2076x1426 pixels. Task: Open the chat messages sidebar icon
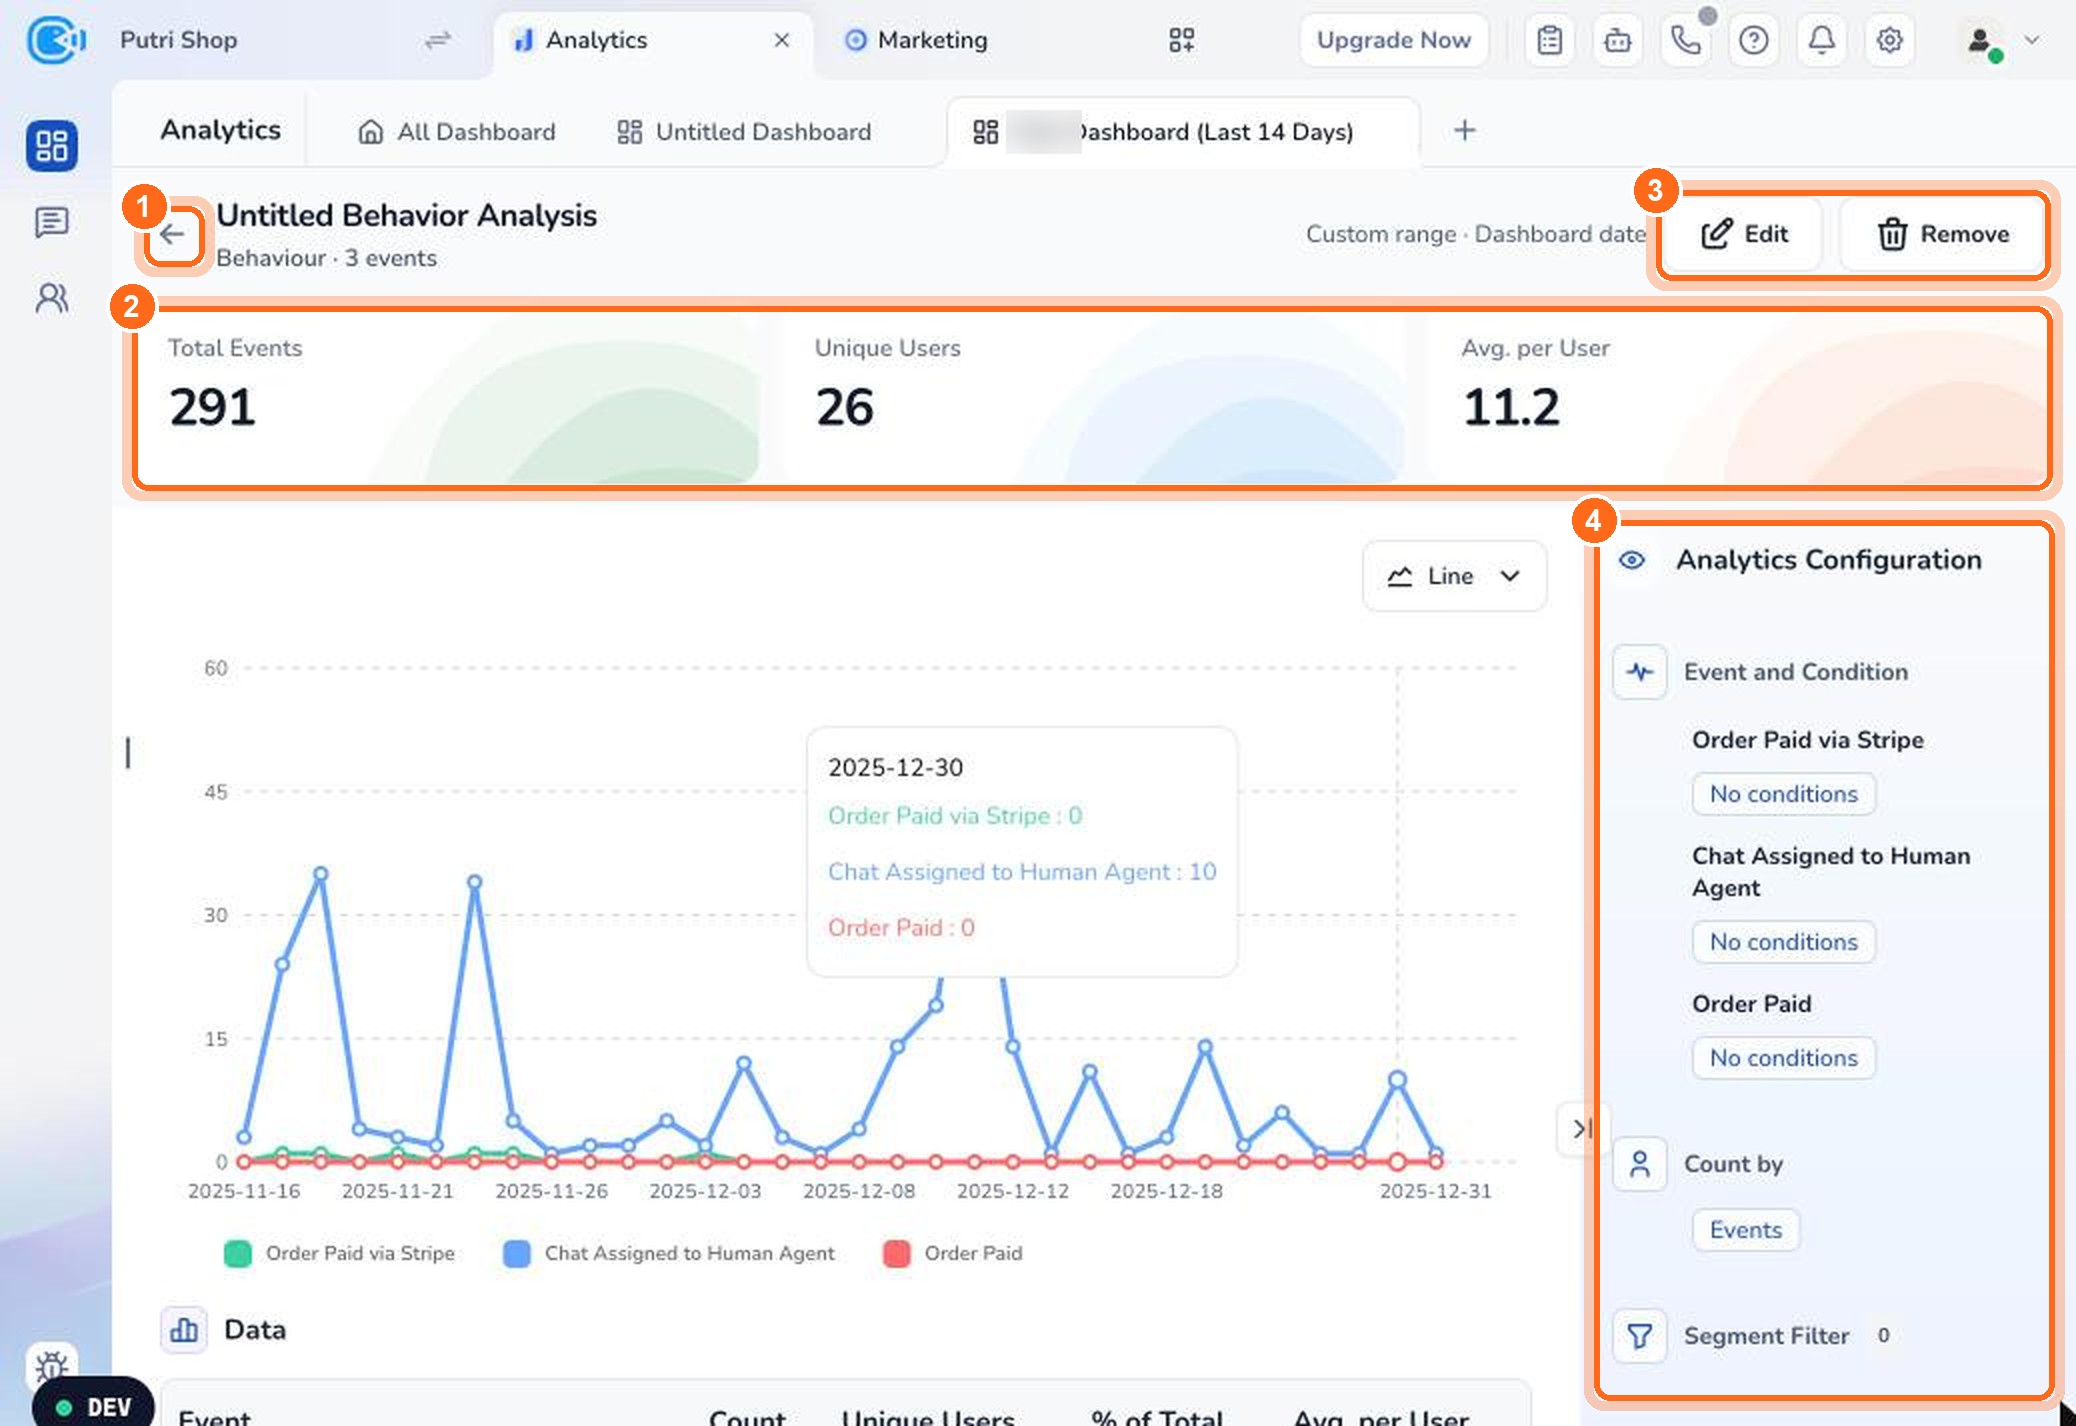(51, 222)
